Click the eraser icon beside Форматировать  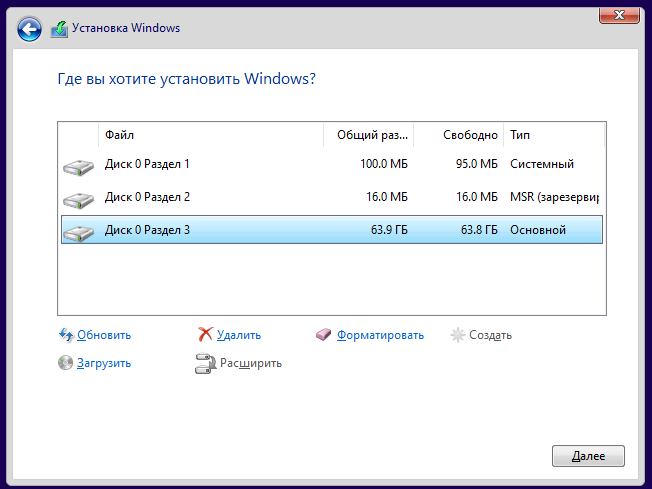click(324, 334)
